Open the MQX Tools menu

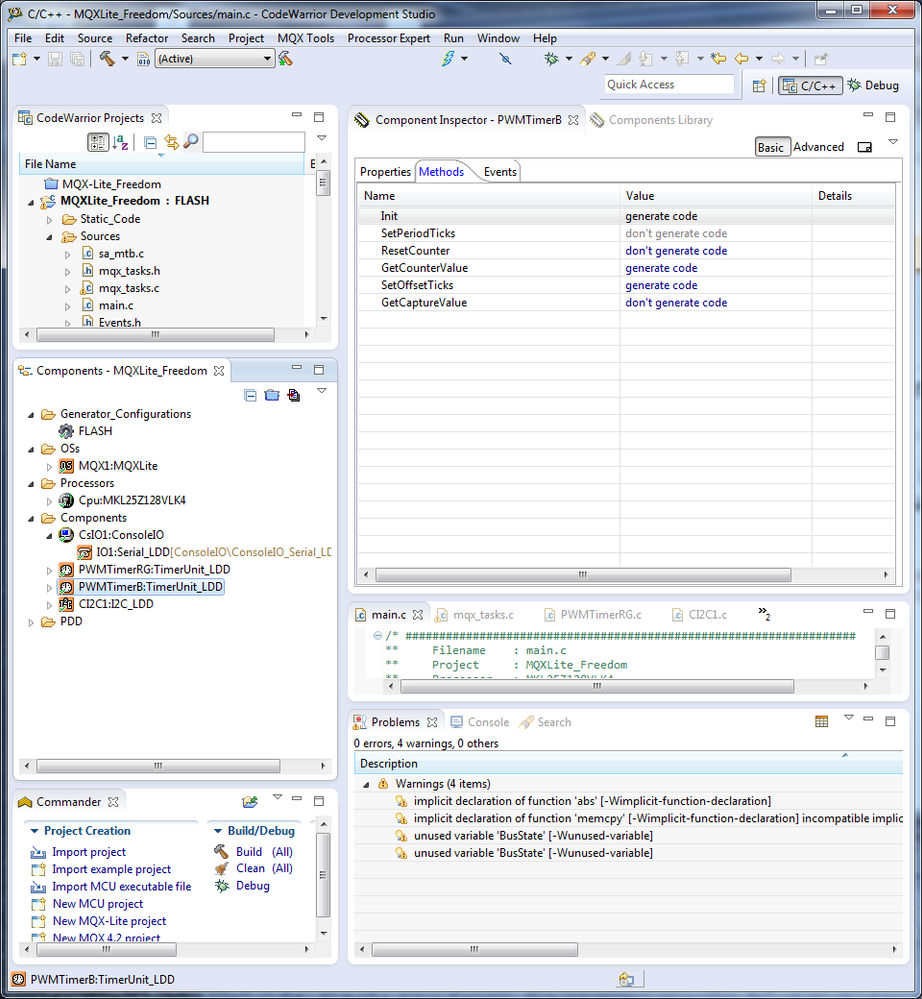305,38
